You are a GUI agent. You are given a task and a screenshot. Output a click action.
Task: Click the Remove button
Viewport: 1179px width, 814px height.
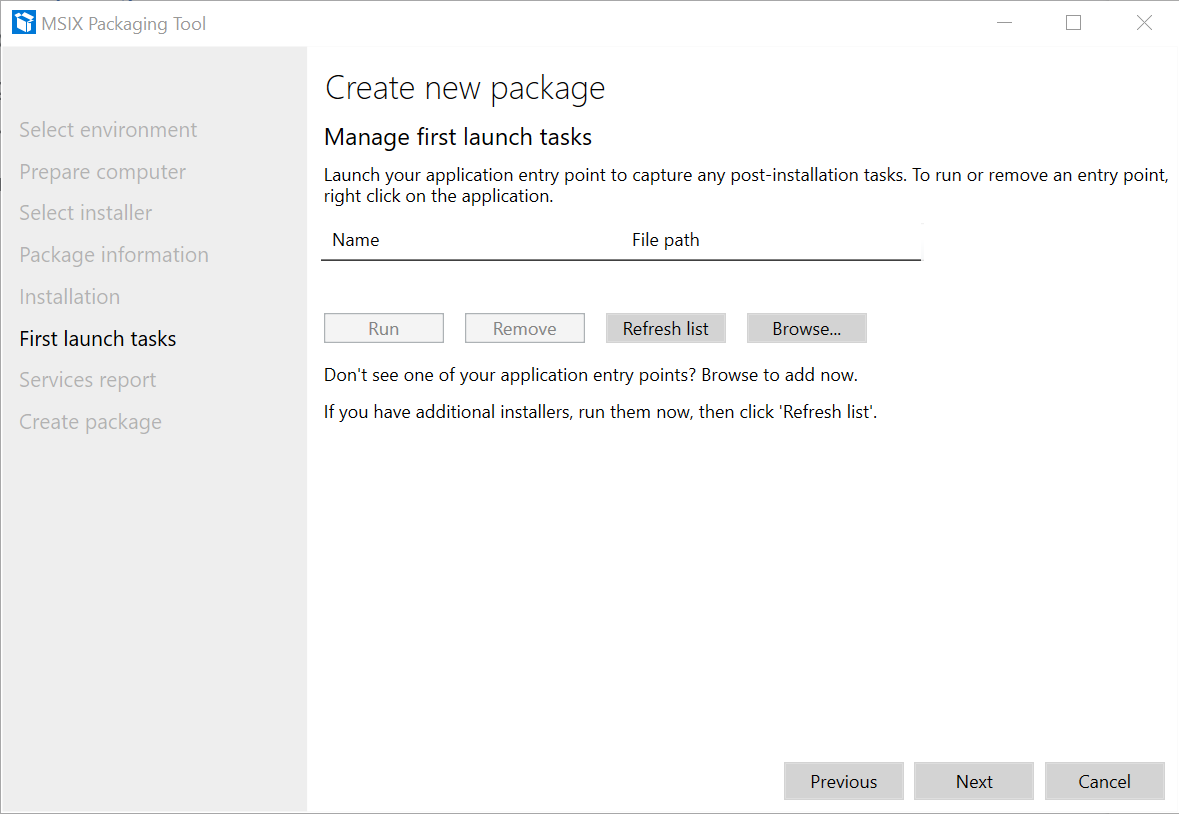click(x=525, y=328)
